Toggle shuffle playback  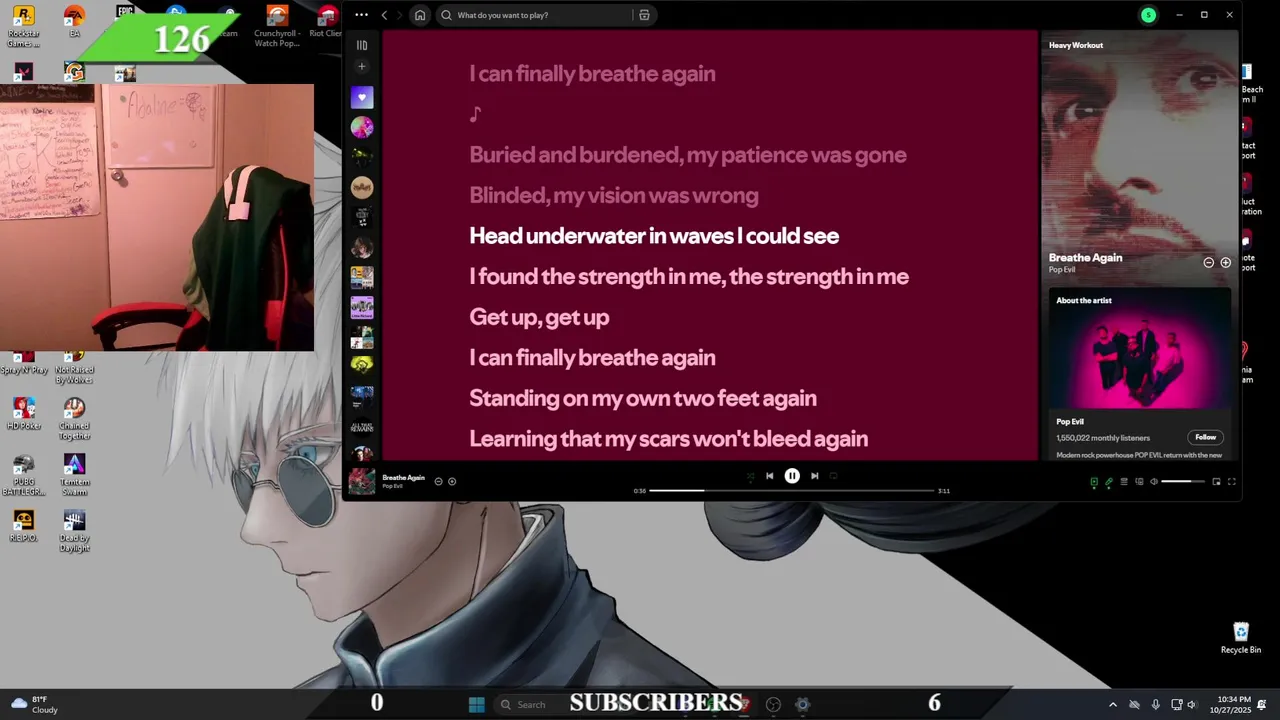click(750, 476)
